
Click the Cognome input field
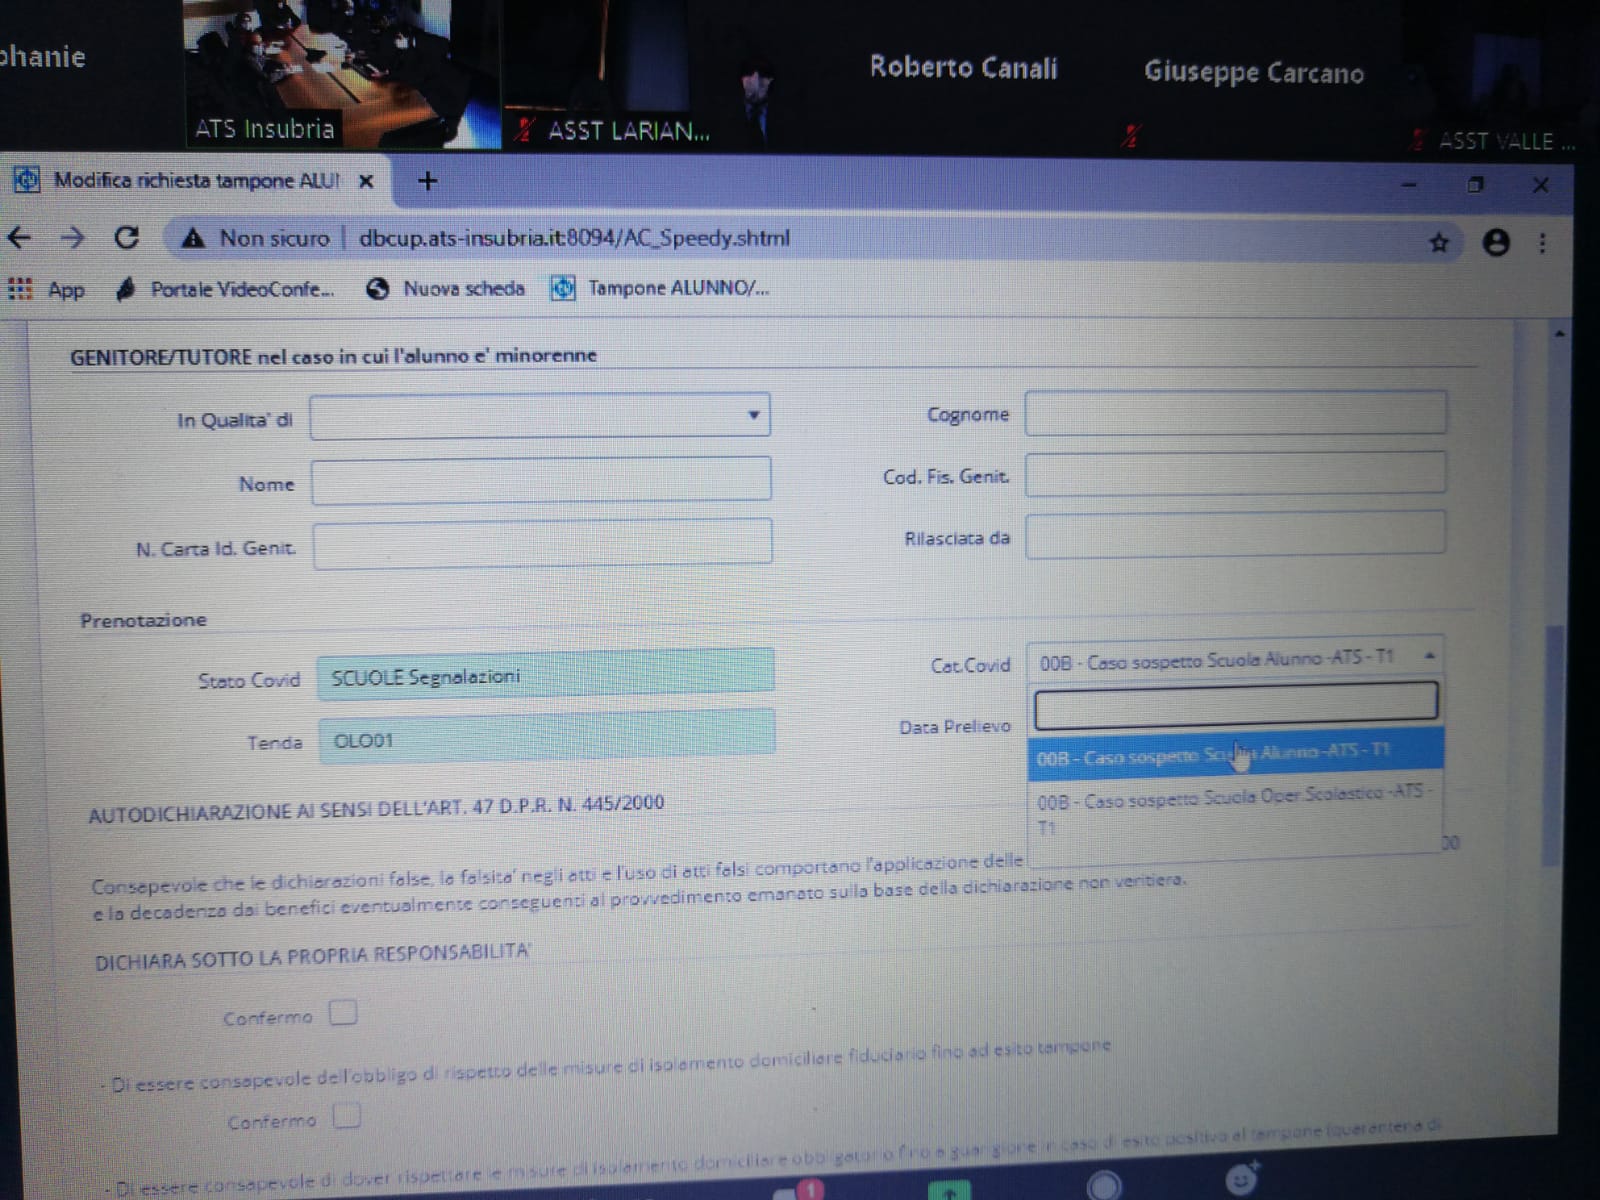(1235, 413)
